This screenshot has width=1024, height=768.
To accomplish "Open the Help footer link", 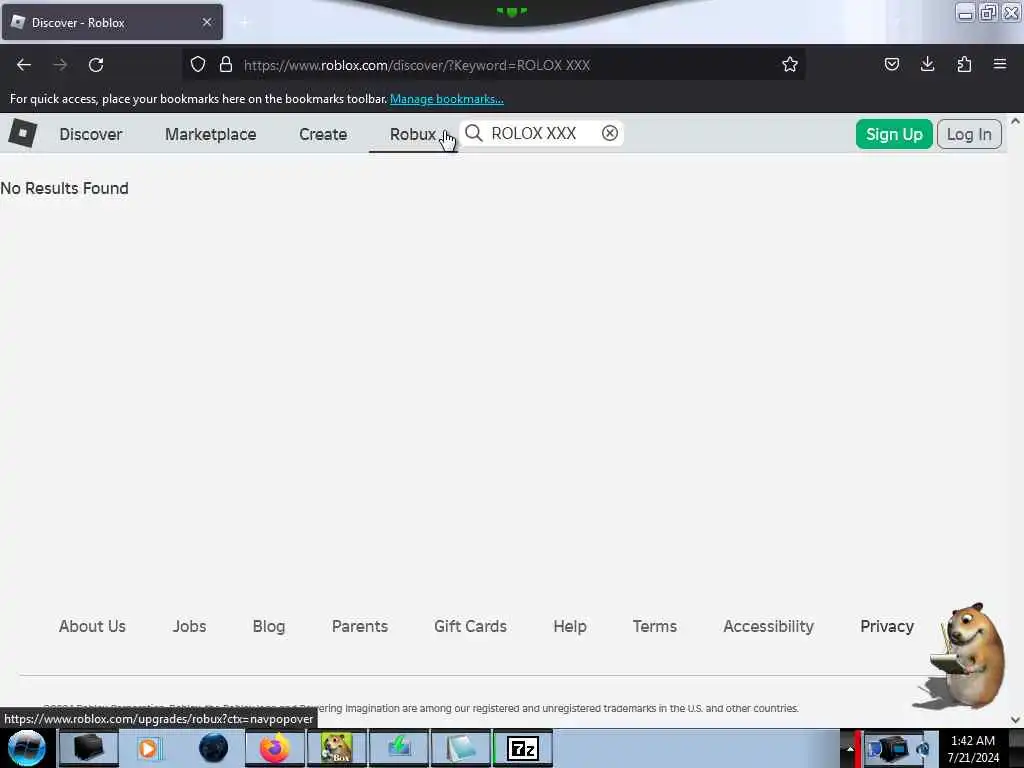I will 570,626.
